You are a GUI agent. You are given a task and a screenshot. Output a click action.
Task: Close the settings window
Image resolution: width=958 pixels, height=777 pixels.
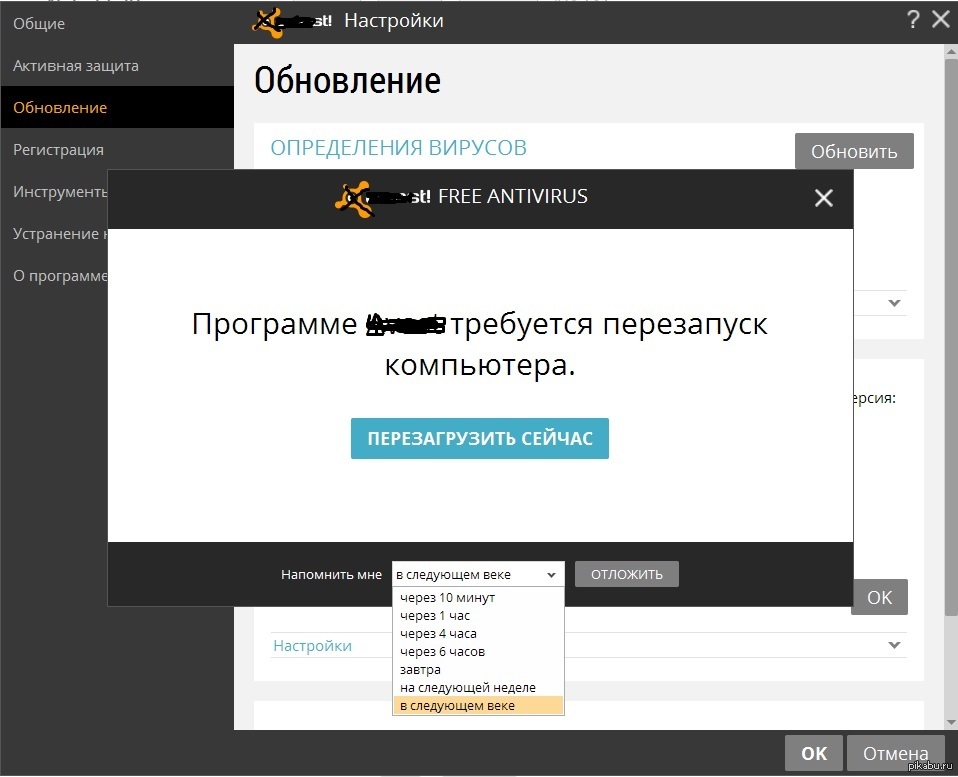point(941,19)
